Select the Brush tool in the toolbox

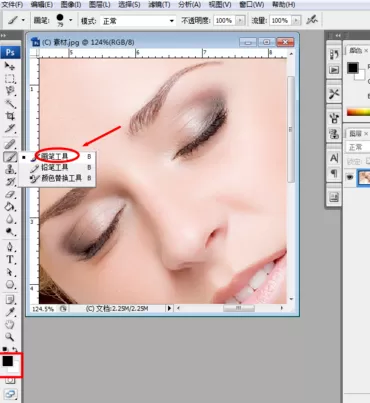tap(10, 157)
